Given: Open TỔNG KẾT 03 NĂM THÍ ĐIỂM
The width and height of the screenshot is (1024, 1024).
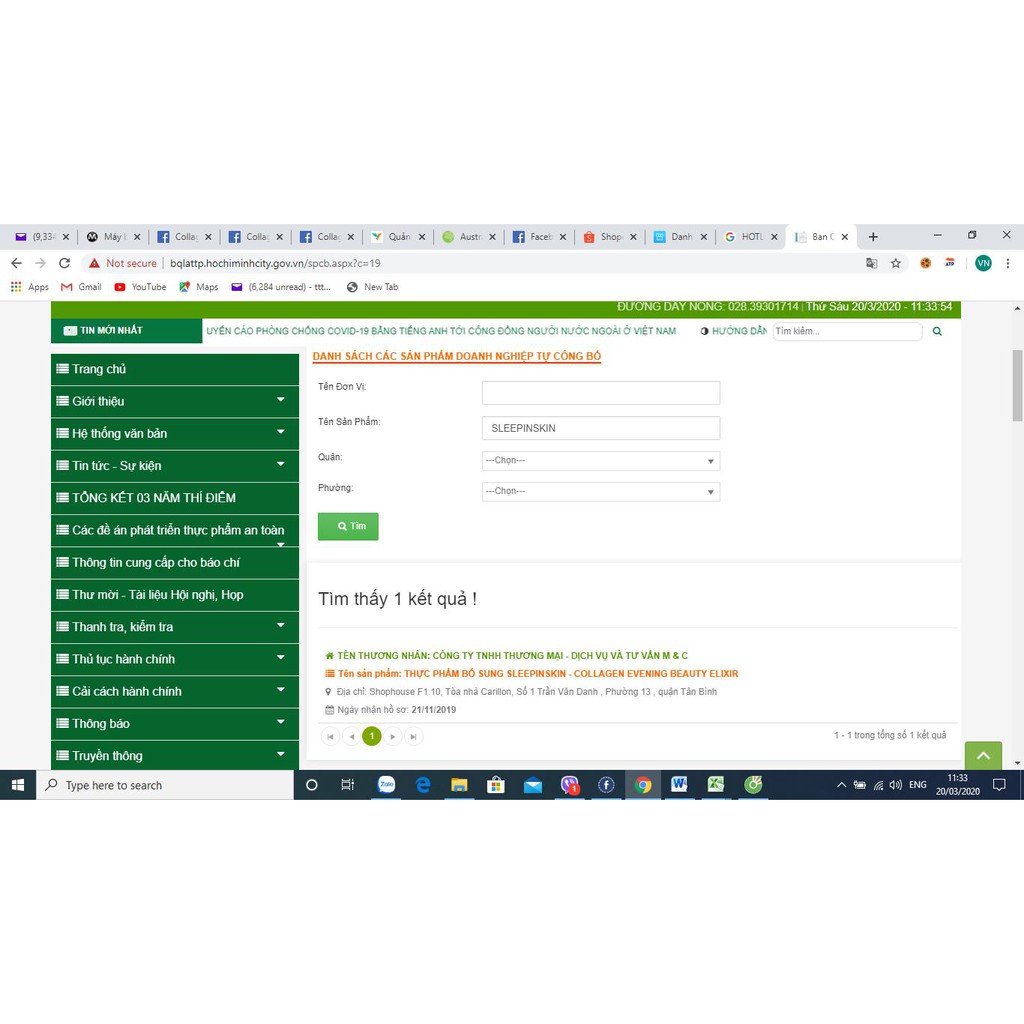Looking at the screenshot, I should [175, 498].
